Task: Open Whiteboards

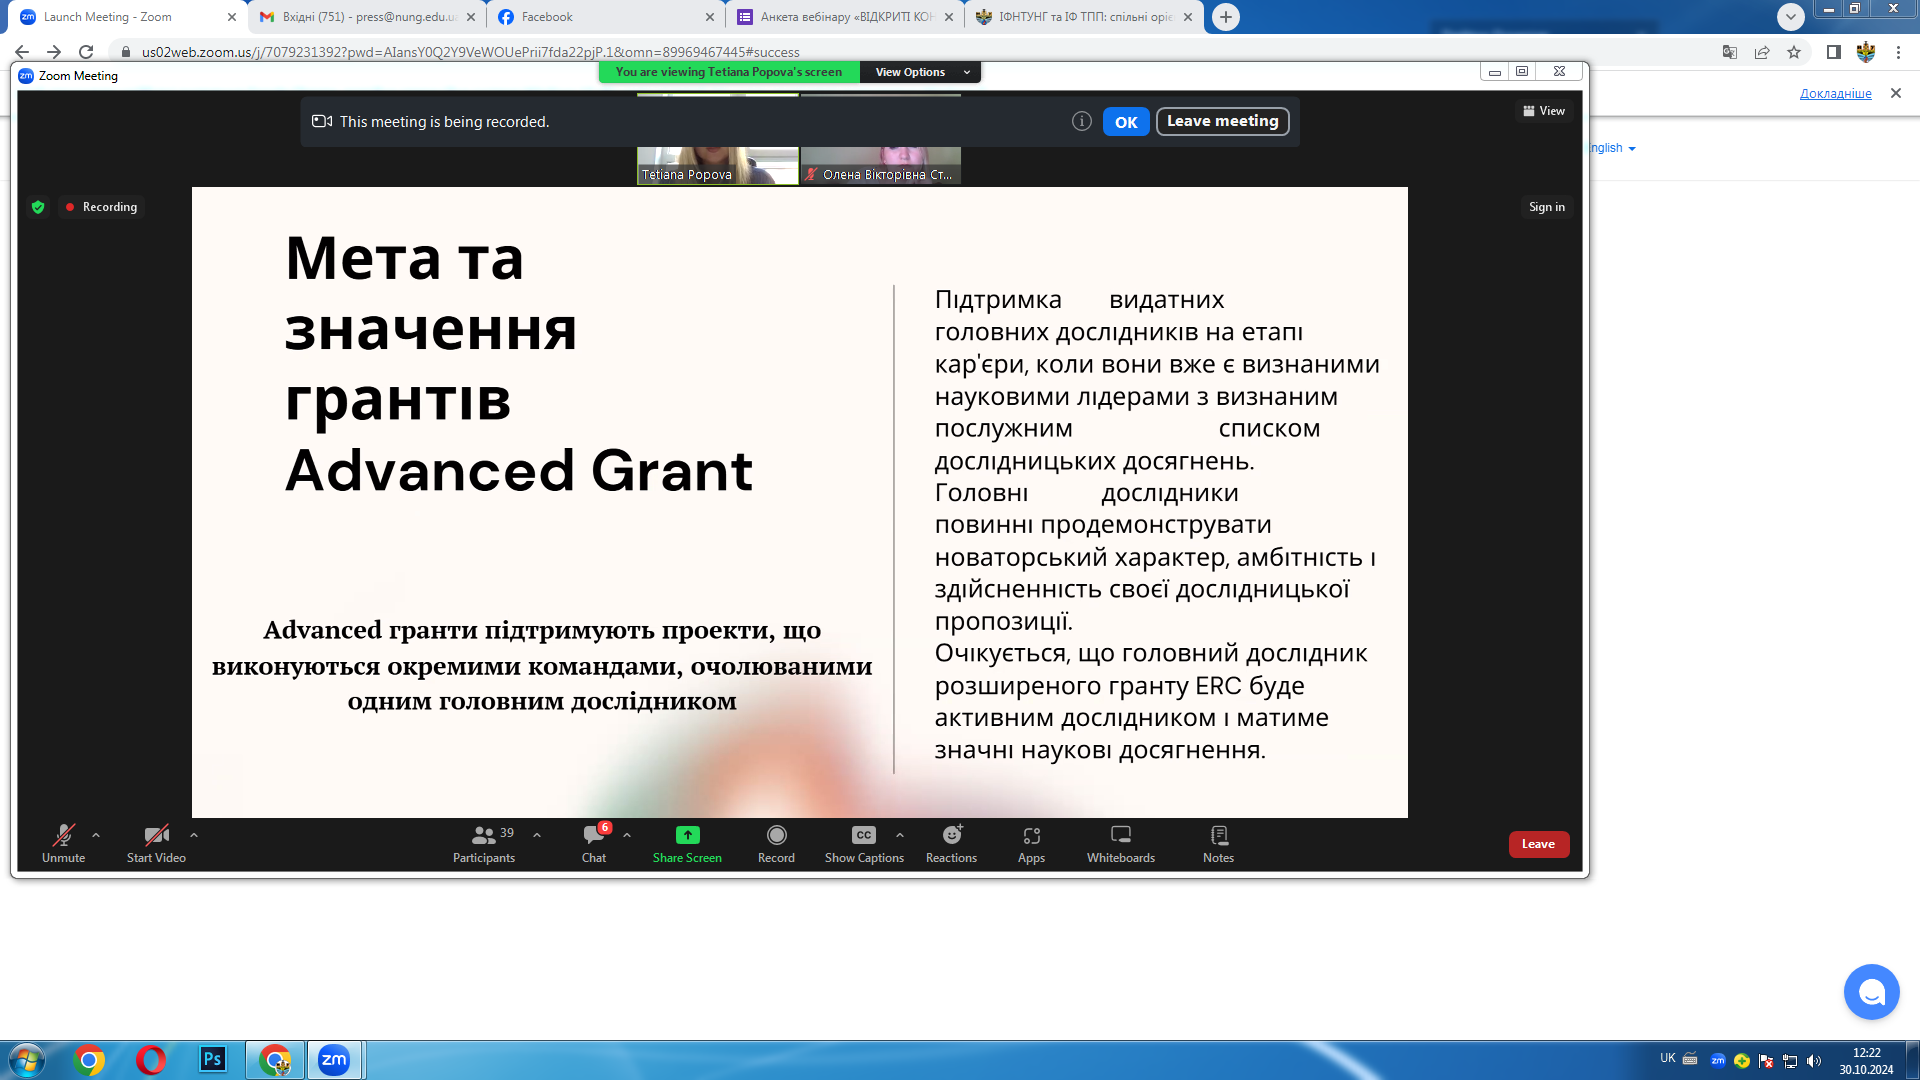Action: (1120, 843)
